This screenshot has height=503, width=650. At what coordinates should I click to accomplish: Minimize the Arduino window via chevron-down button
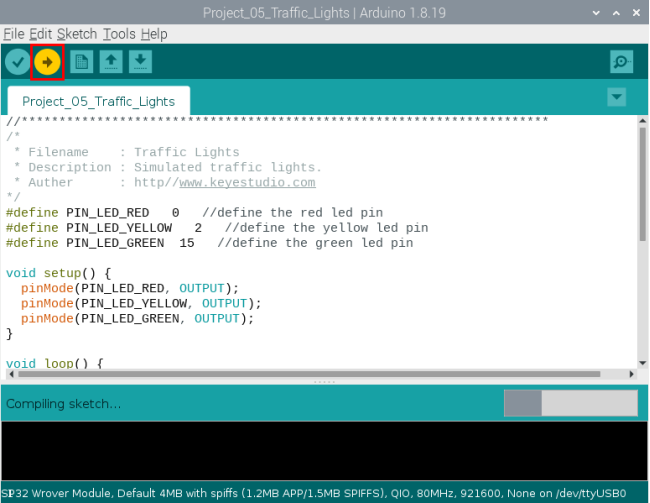coord(596,13)
